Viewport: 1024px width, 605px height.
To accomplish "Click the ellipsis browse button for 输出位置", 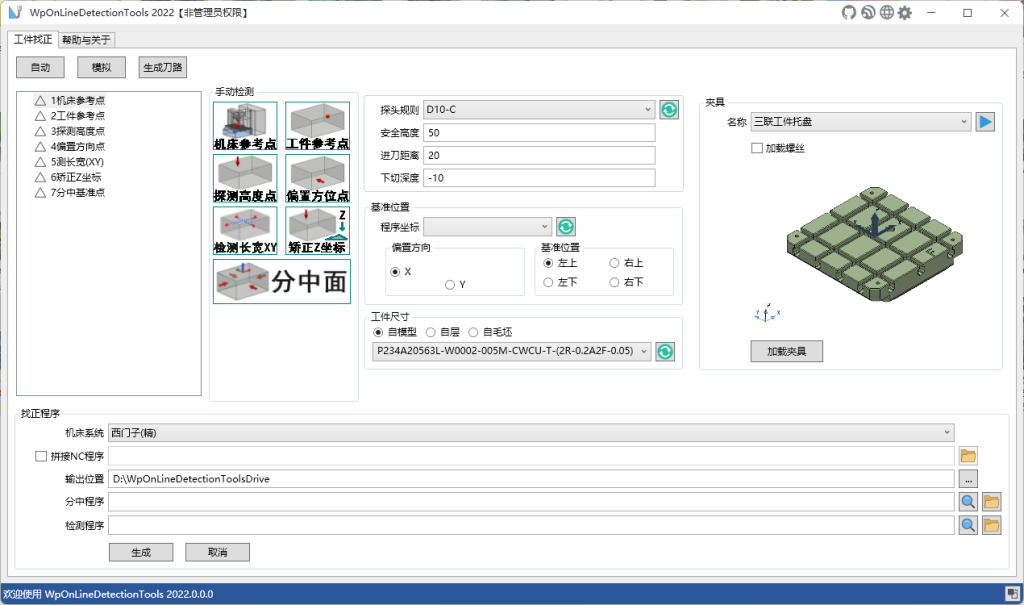I will coord(968,479).
